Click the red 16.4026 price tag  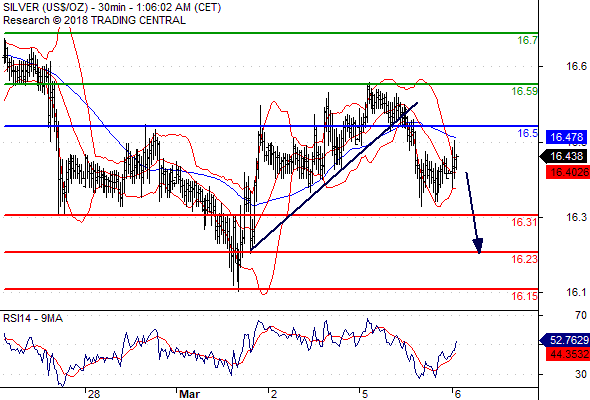click(568, 172)
